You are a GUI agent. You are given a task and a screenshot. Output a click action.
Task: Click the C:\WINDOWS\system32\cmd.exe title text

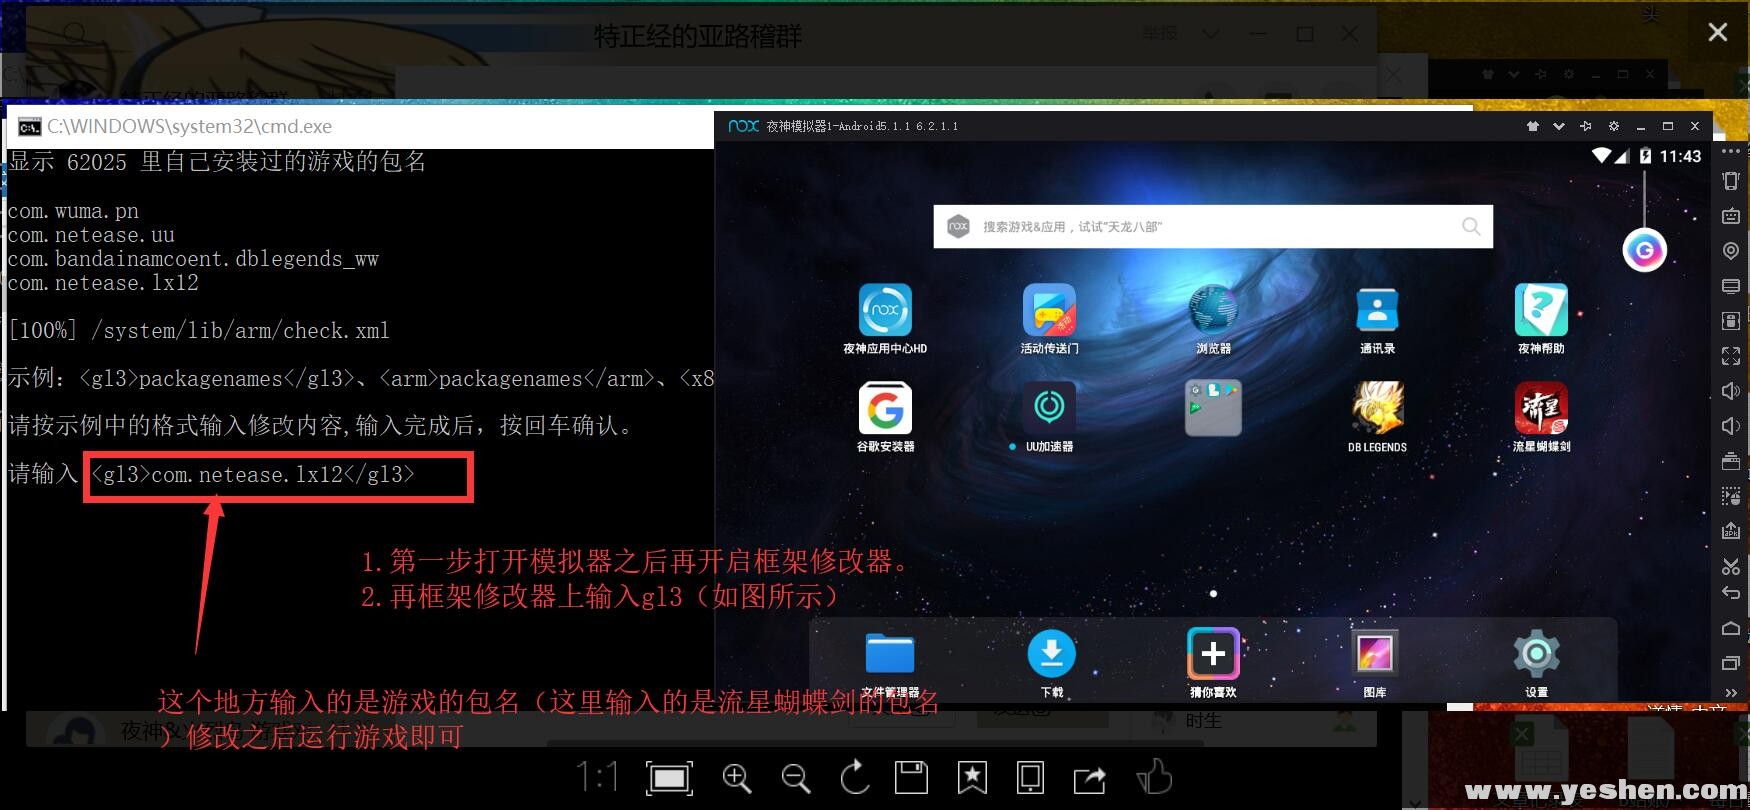[x=190, y=127]
